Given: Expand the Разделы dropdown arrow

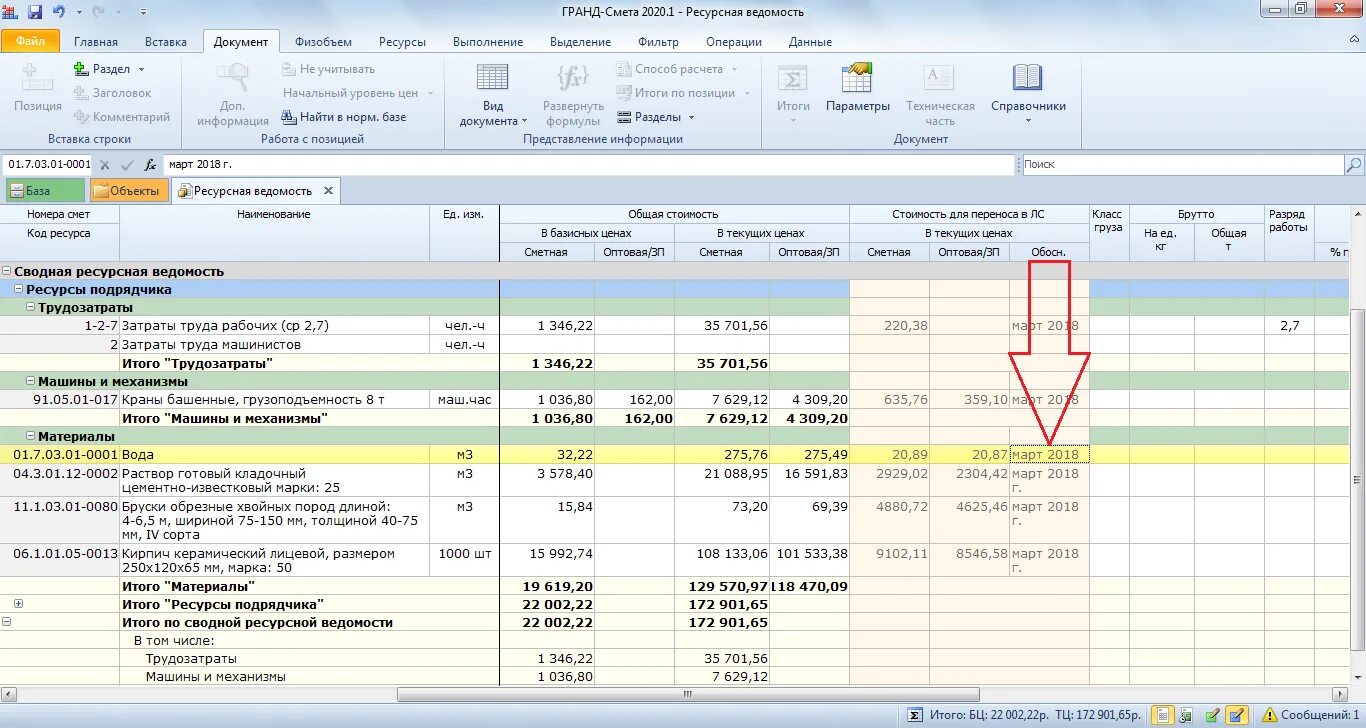Looking at the screenshot, I should point(691,118).
